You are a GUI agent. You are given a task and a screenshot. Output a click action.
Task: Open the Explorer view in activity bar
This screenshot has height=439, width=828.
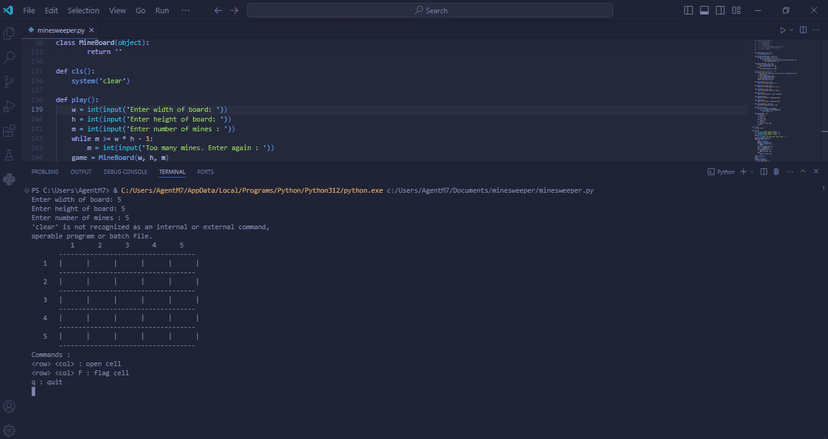click(9, 33)
